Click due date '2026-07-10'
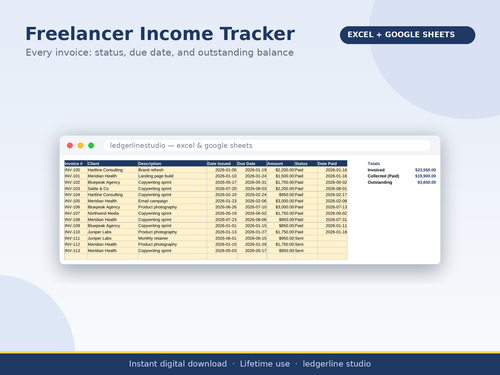 [252, 207]
